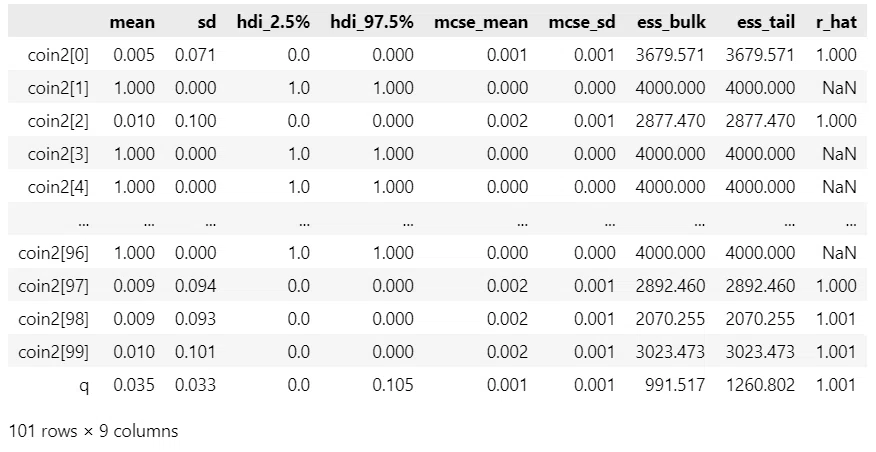Select the 991.517 ess_bulk cell
This screenshot has width=876, height=452.
(x=675, y=384)
